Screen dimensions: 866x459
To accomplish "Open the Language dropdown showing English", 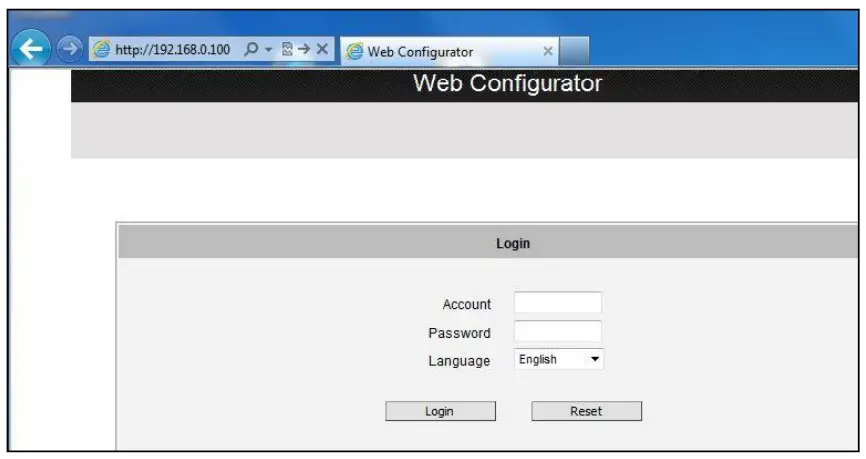I will (559, 359).
